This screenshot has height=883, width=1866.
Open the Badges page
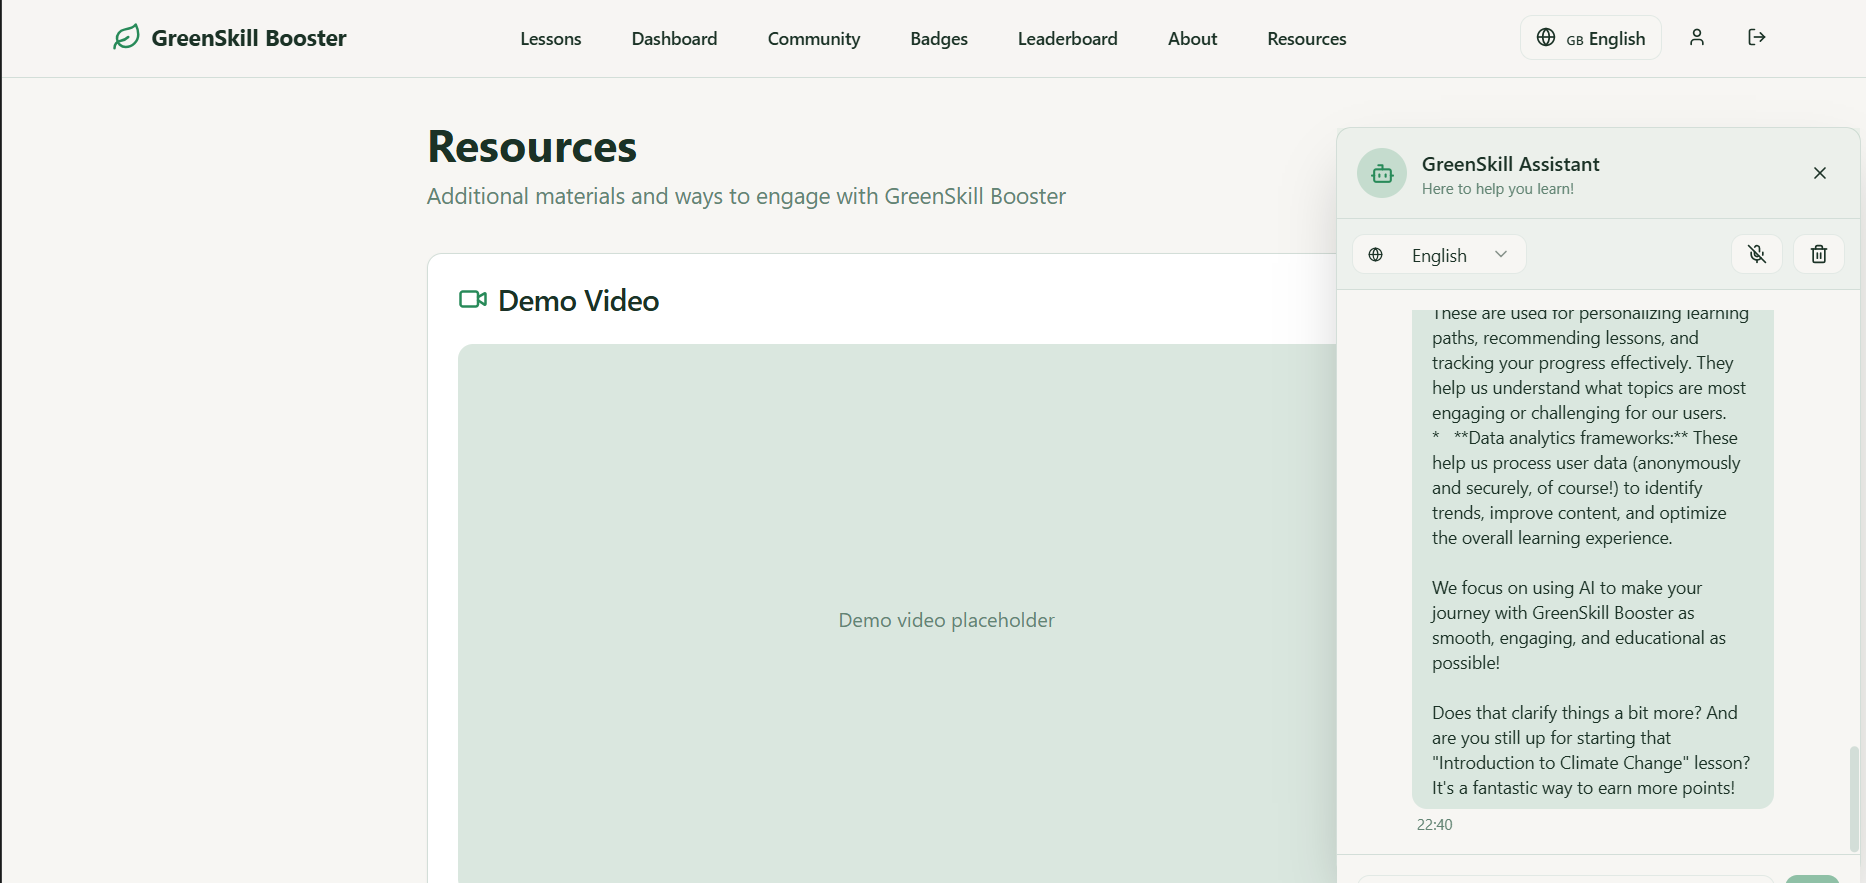click(x=939, y=38)
